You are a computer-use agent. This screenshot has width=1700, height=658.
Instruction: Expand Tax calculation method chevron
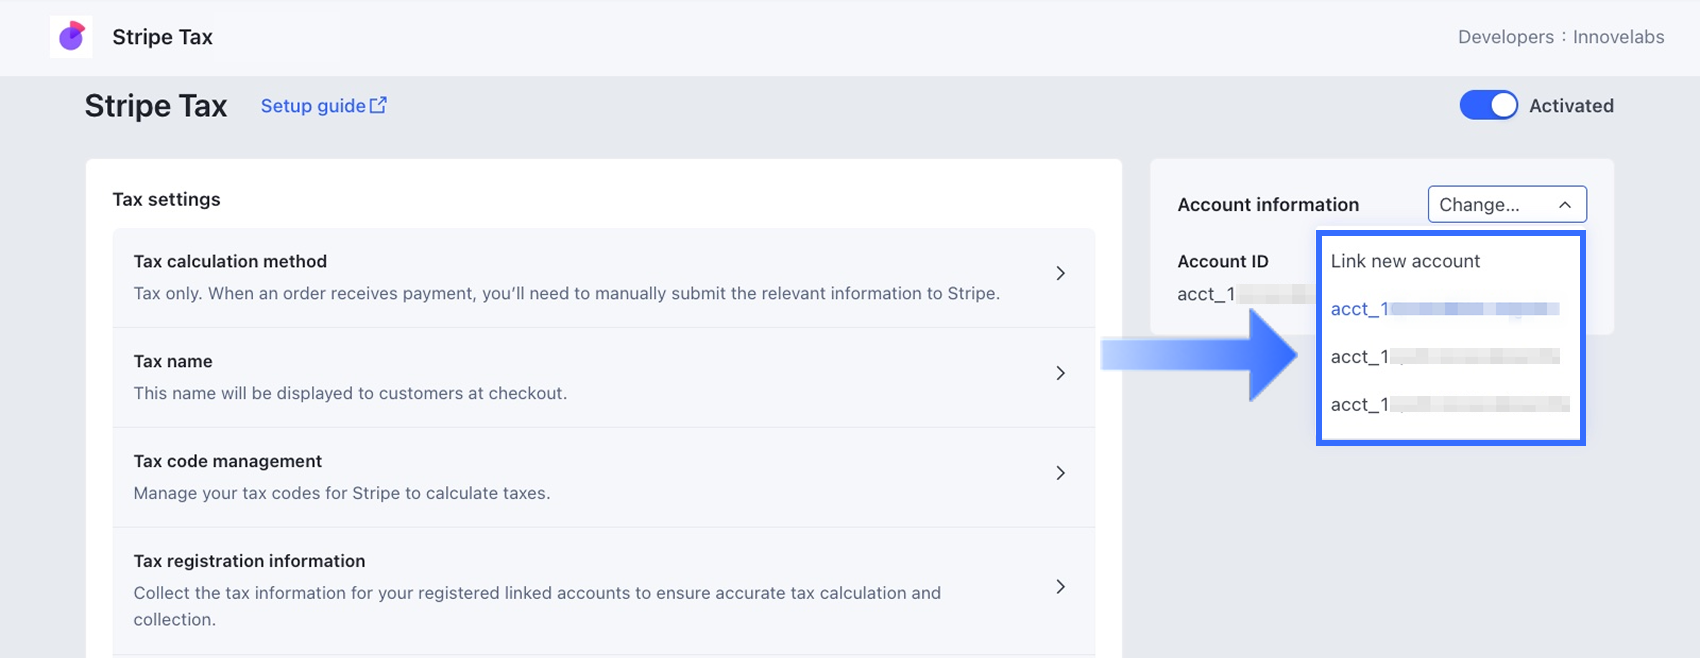click(x=1061, y=273)
